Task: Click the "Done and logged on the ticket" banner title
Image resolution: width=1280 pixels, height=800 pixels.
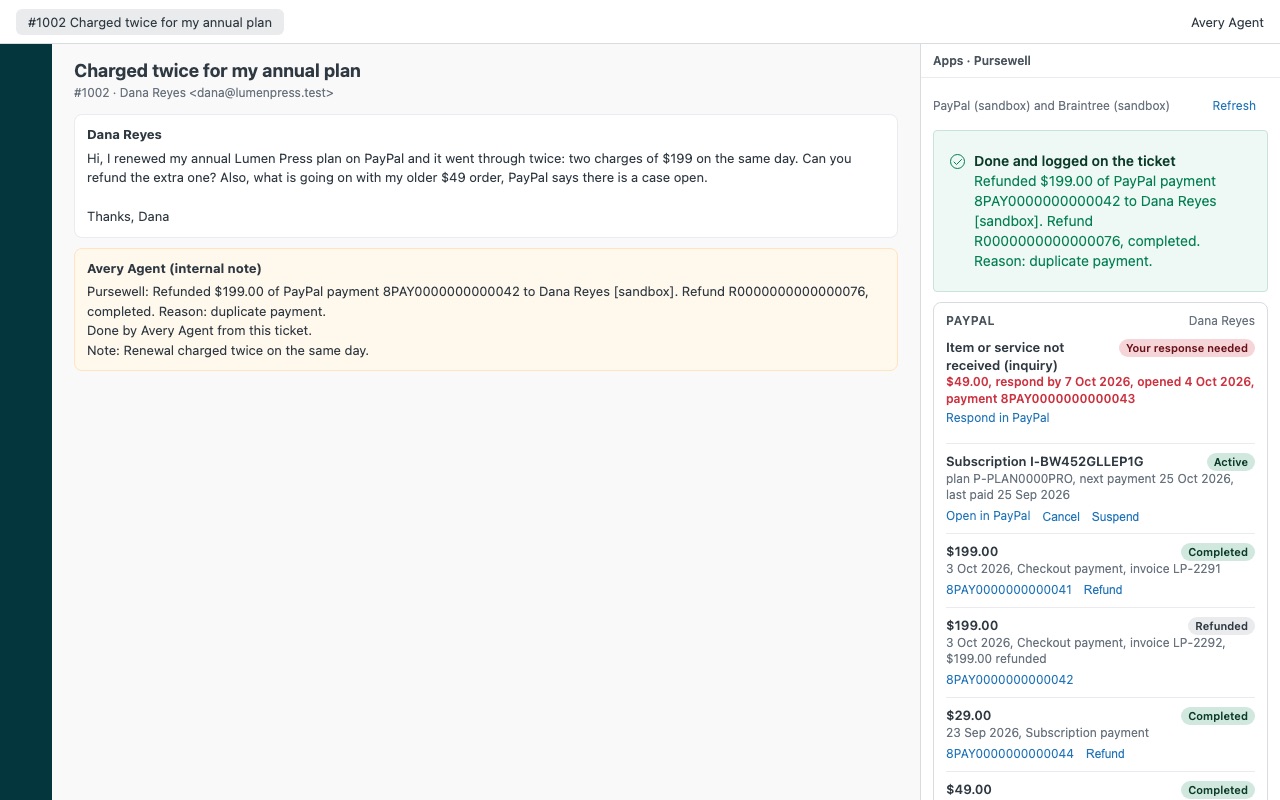Action: (x=1075, y=161)
